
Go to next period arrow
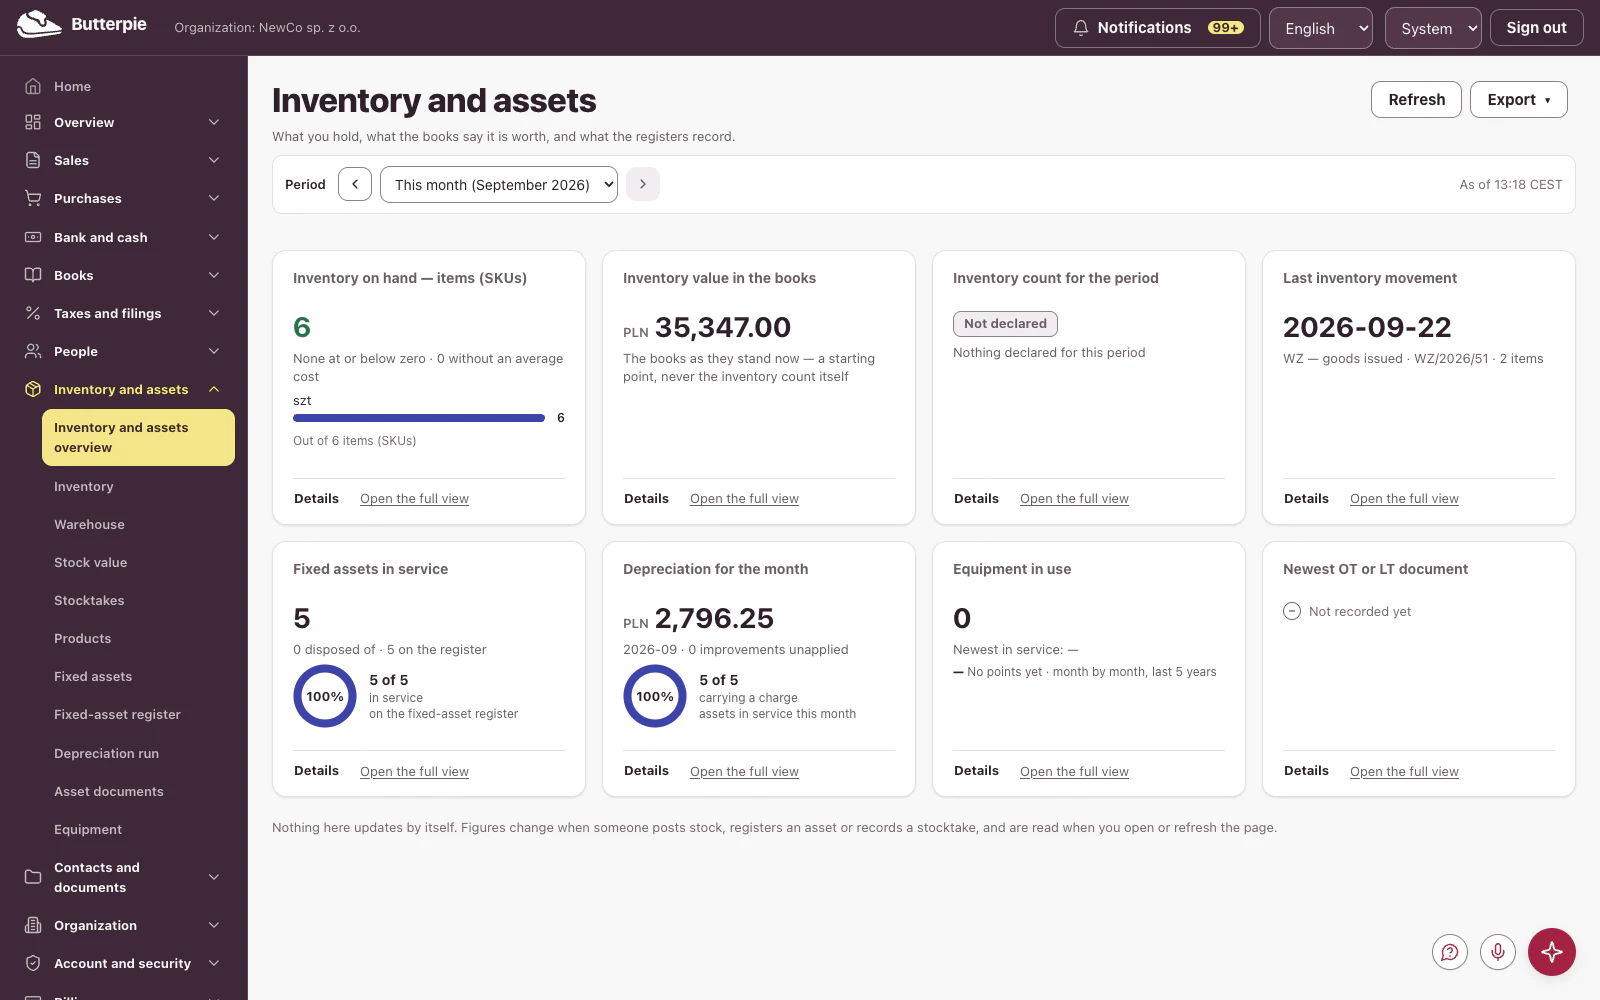[x=643, y=184]
